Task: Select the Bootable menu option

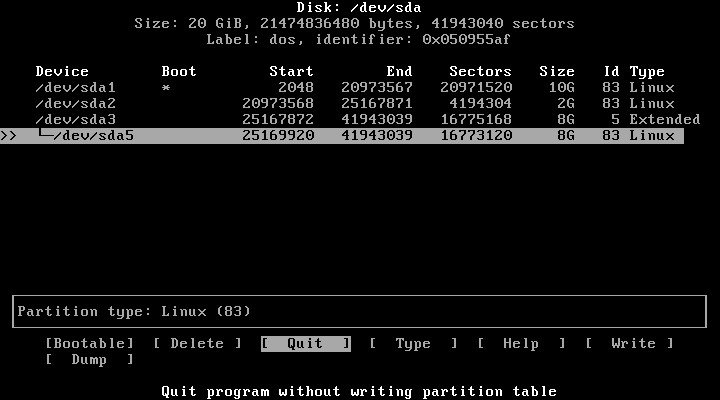Action: click(x=90, y=344)
